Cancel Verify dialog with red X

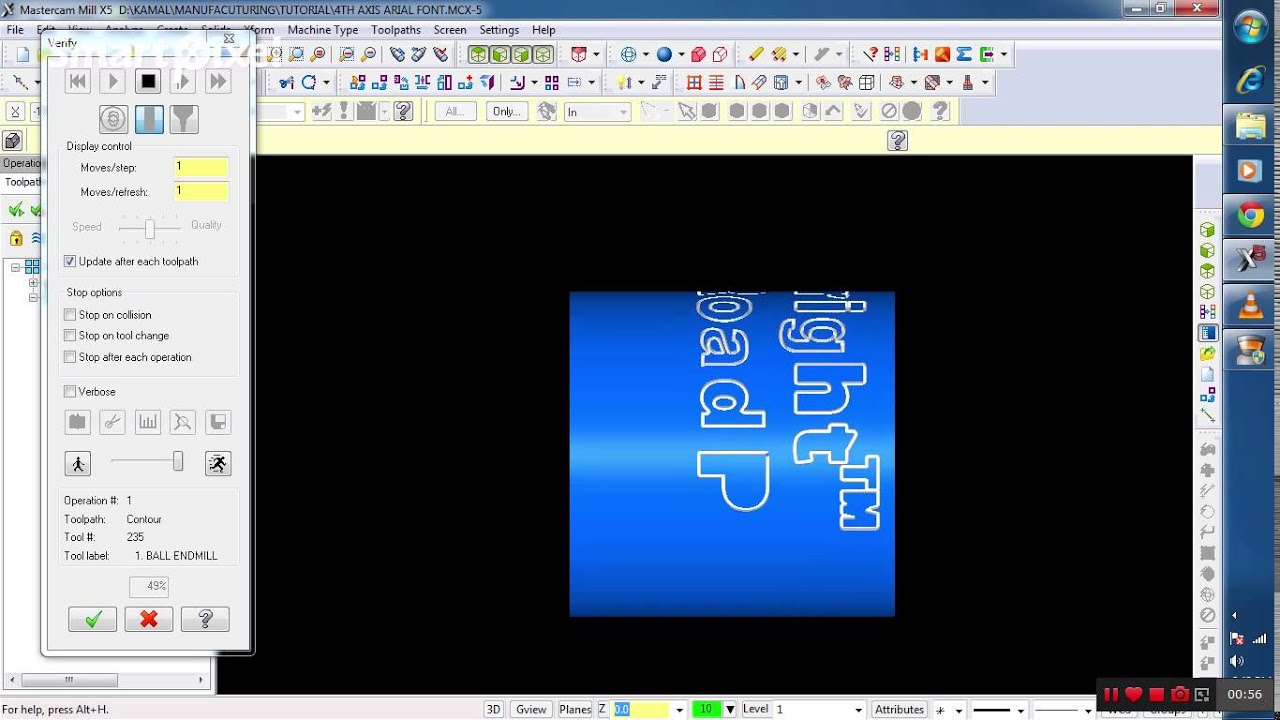pos(149,619)
